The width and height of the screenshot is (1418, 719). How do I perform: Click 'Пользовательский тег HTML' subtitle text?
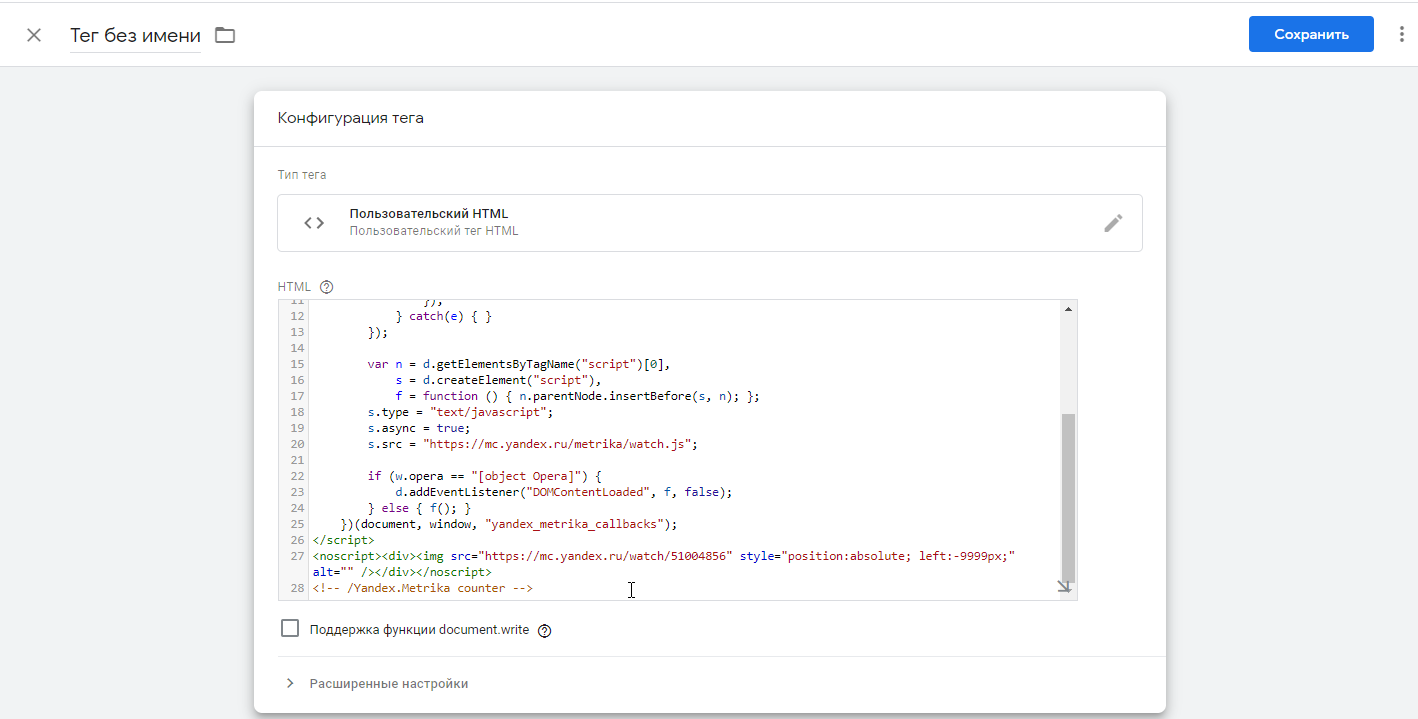[x=434, y=231]
